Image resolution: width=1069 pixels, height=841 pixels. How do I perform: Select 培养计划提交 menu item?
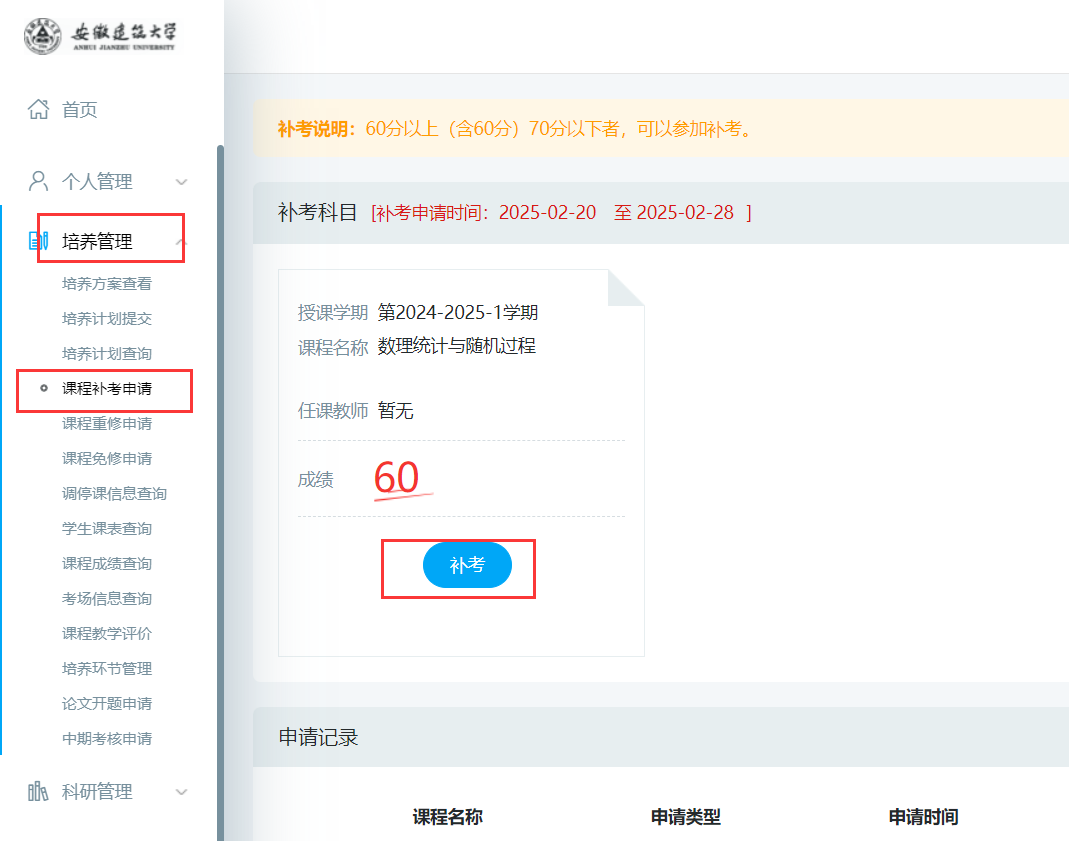[x=107, y=319]
